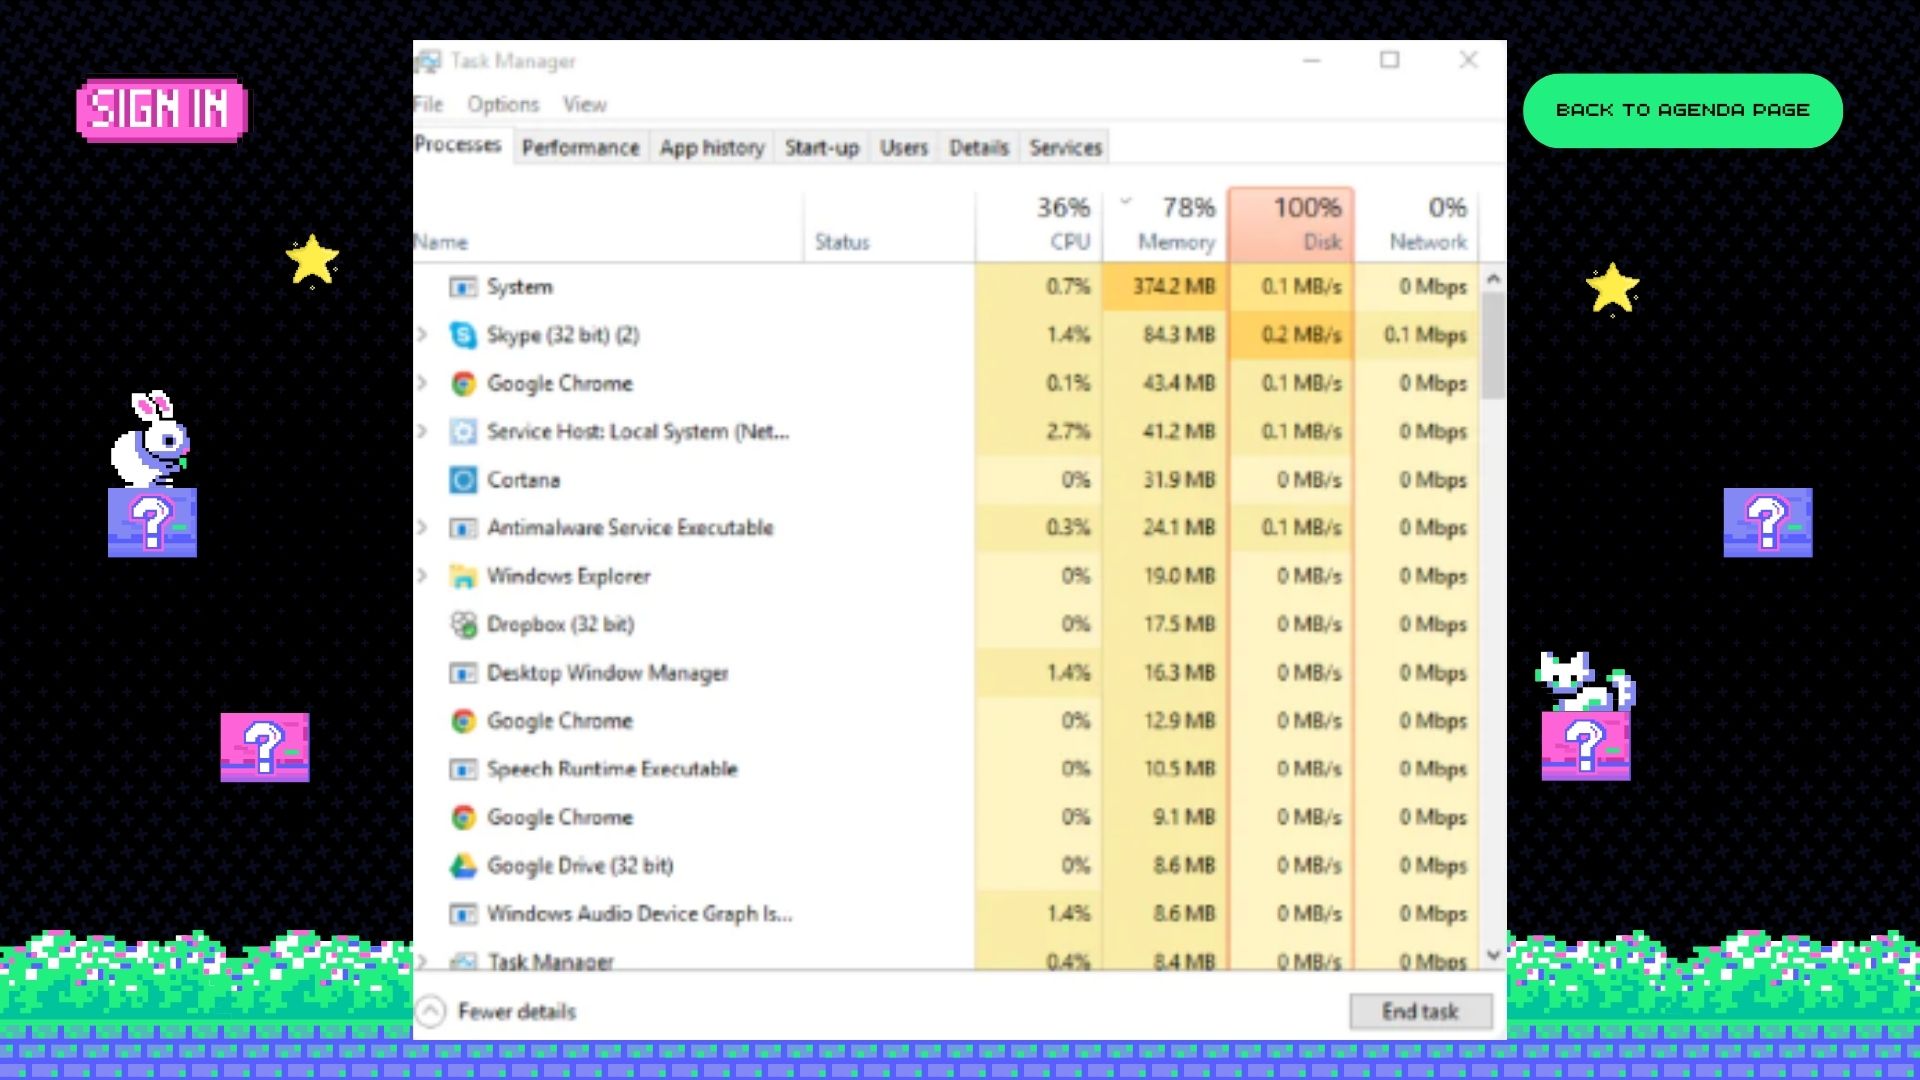Click the Antimalware Service Executable icon

462,528
